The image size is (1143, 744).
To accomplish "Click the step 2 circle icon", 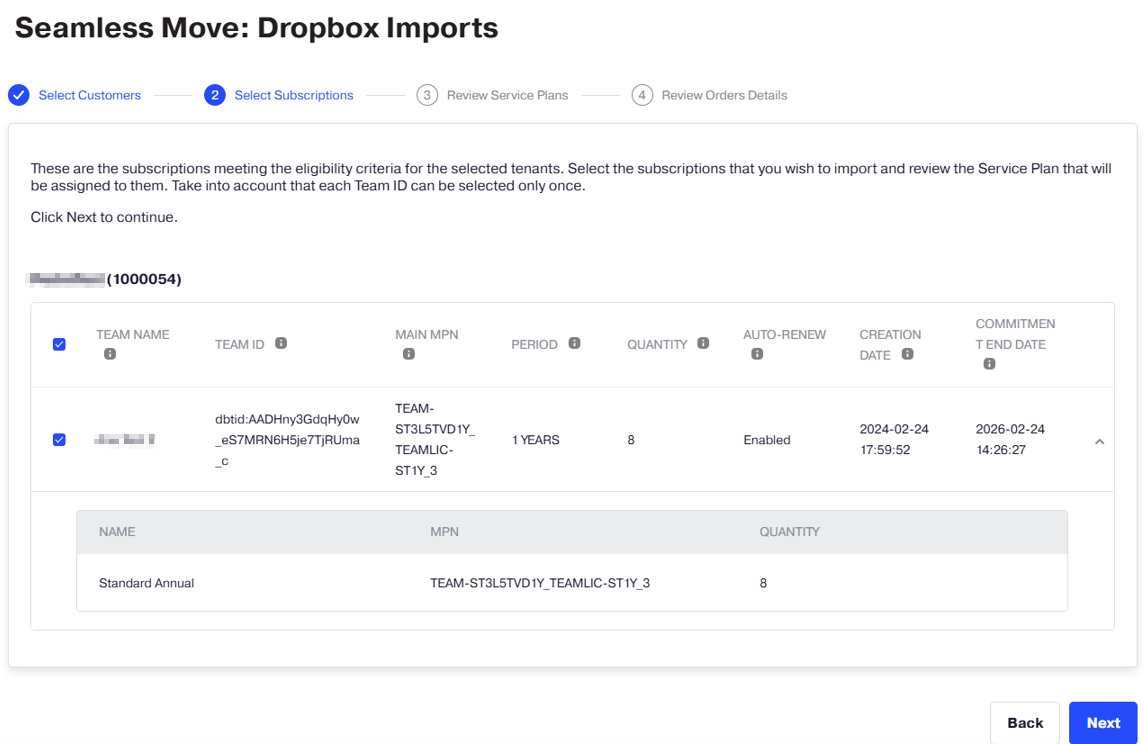I will (214, 95).
